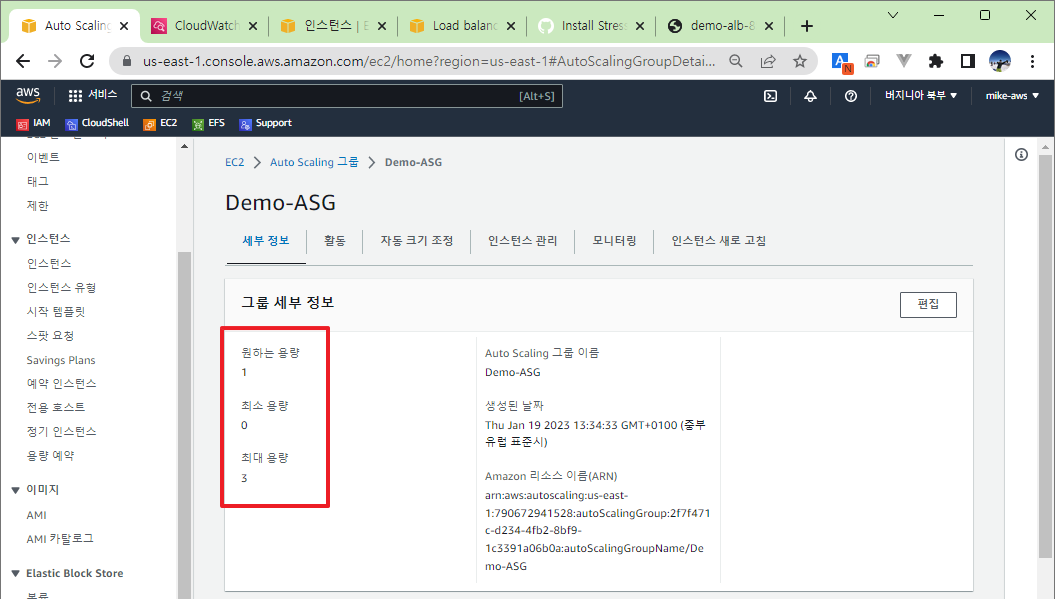
Task: Switch to the 활동 tab
Action: coord(334,241)
